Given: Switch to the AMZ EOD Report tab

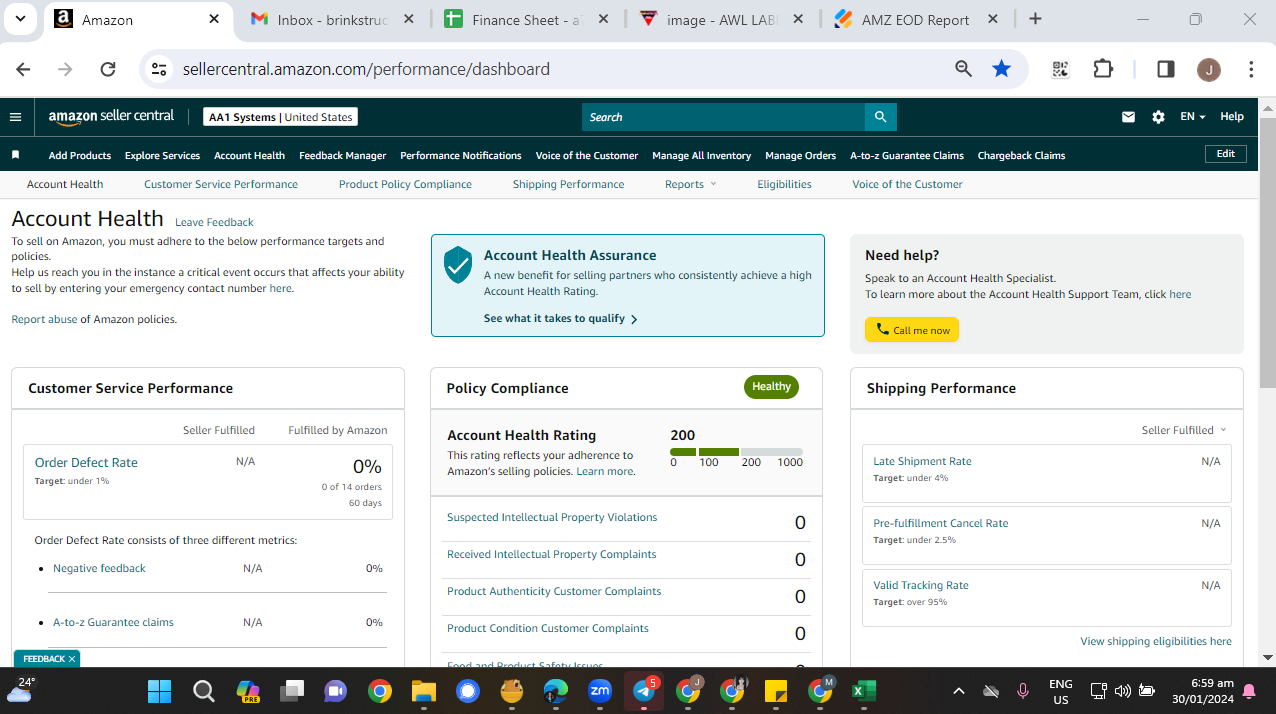Looking at the screenshot, I should (x=915, y=19).
